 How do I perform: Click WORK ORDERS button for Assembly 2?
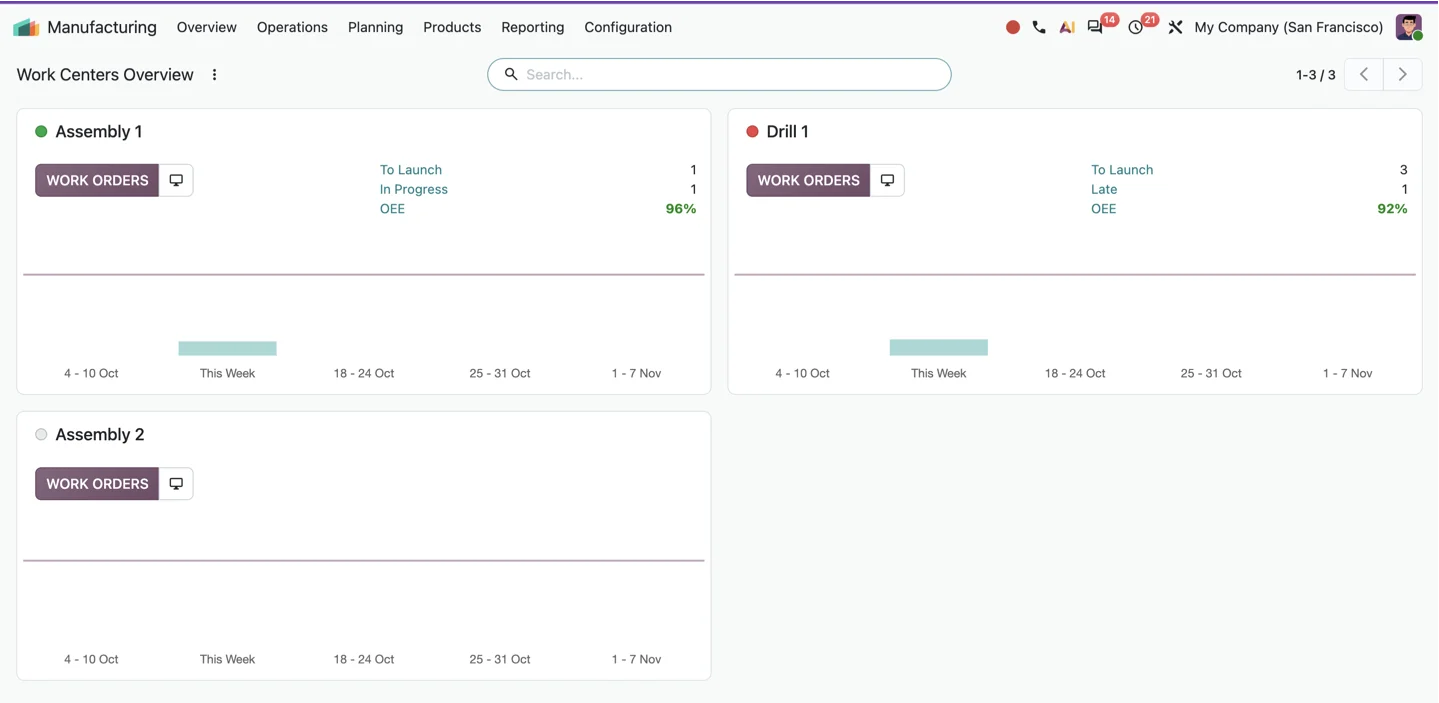tap(97, 484)
